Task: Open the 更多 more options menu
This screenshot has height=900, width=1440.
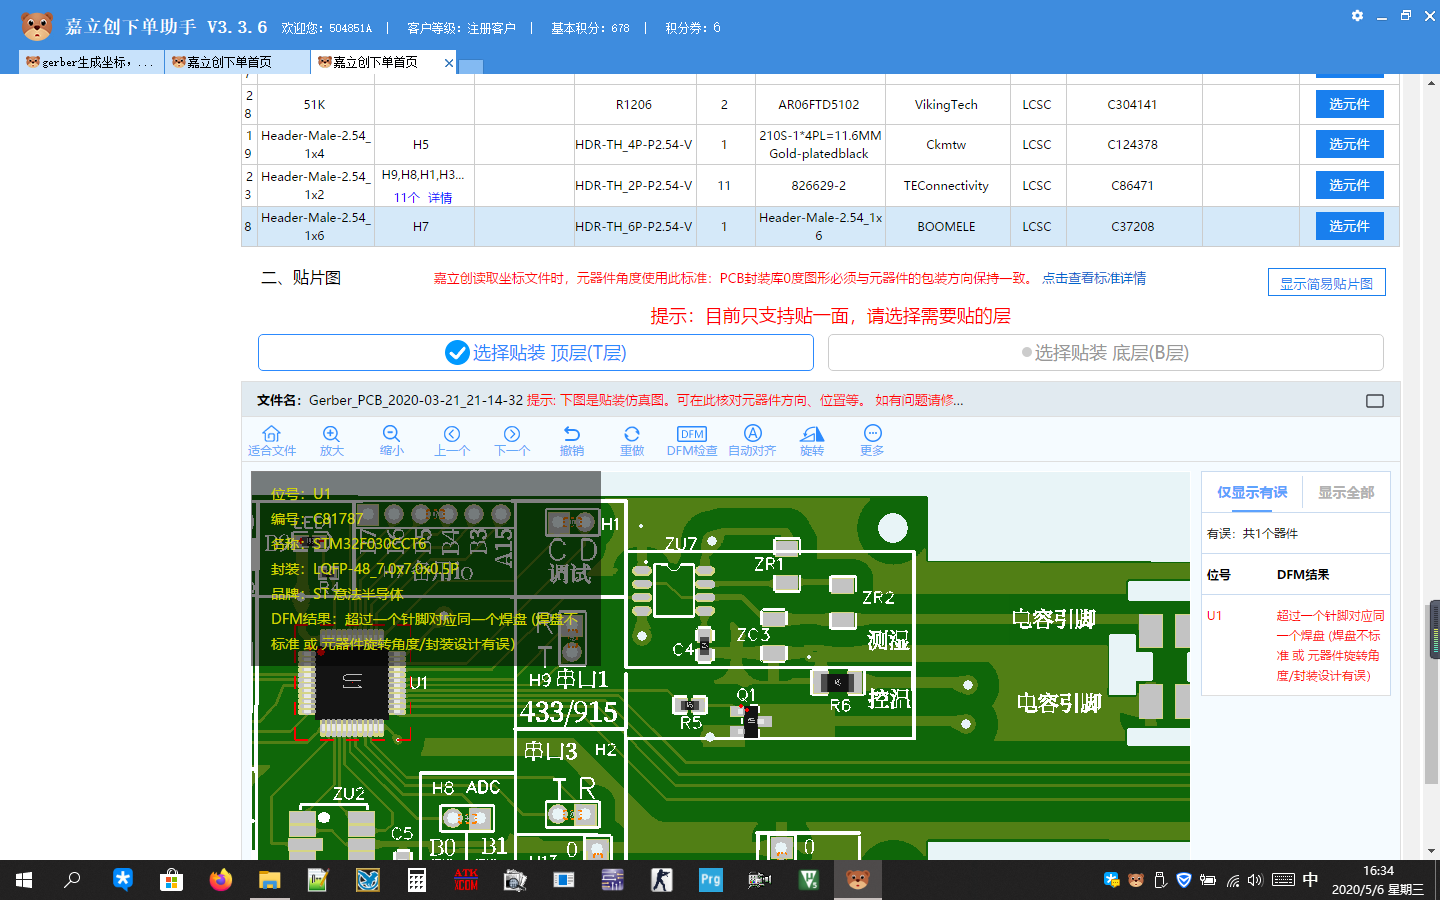Action: (x=872, y=440)
